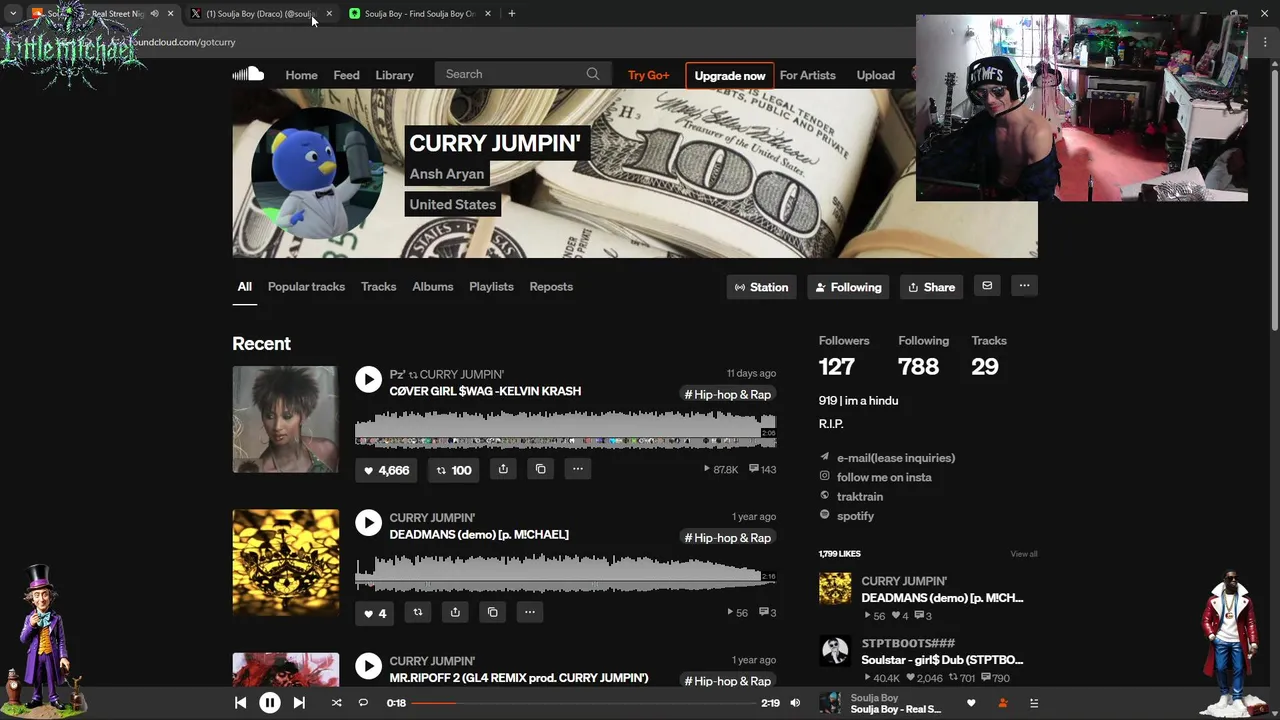Open the follow me on insta link

click(884, 477)
